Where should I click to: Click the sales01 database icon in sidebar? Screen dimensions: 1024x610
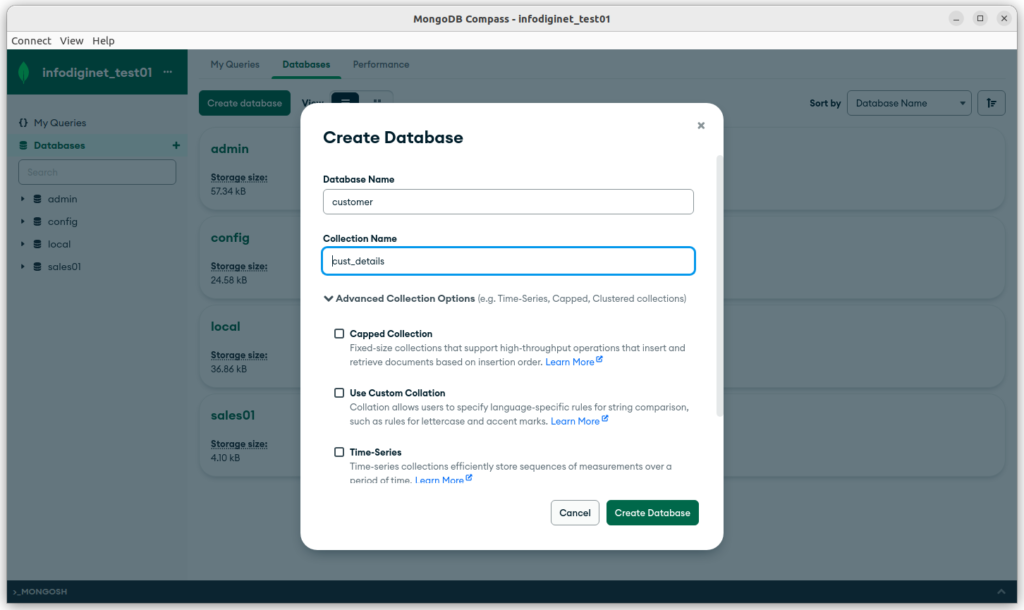coord(37,266)
